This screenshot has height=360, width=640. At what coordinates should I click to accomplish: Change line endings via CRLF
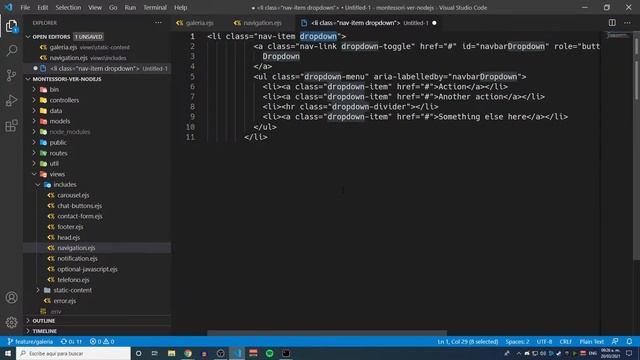point(565,342)
